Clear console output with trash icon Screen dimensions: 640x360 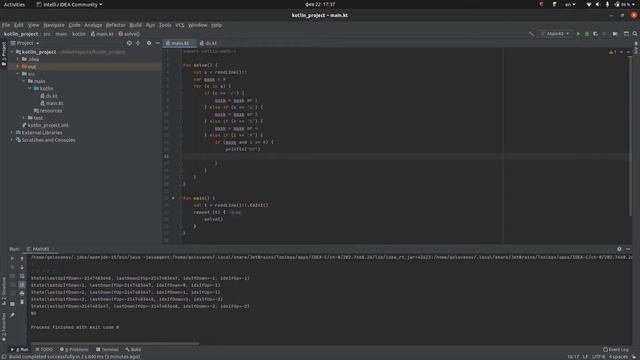[22, 302]
